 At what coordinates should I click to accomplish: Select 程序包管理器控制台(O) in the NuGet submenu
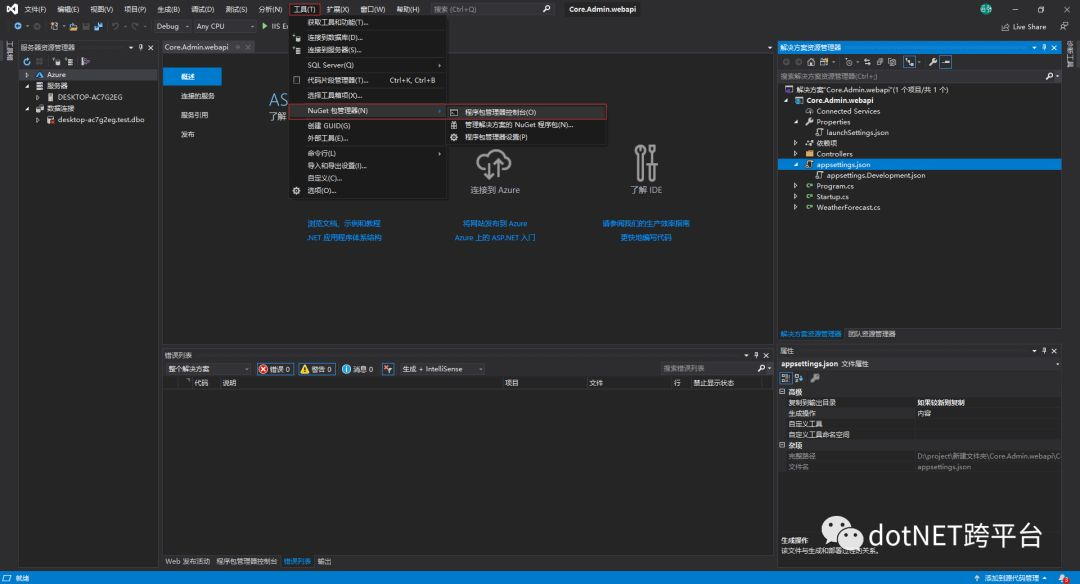coord(527,112)
